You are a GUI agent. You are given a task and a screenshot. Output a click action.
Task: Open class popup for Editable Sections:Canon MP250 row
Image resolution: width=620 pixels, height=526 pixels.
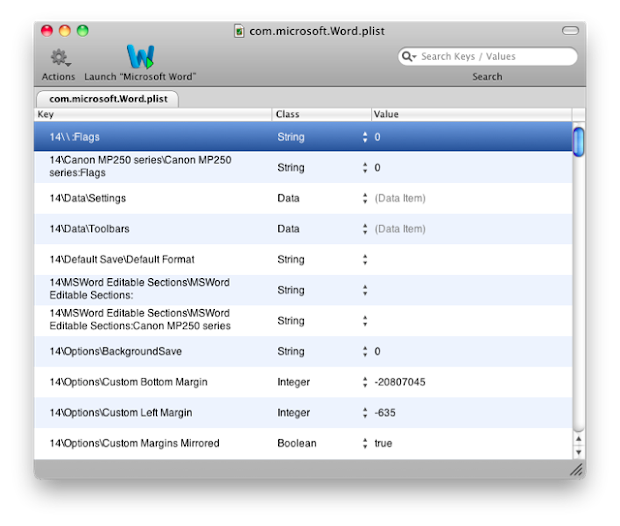(x=365, y=321)
